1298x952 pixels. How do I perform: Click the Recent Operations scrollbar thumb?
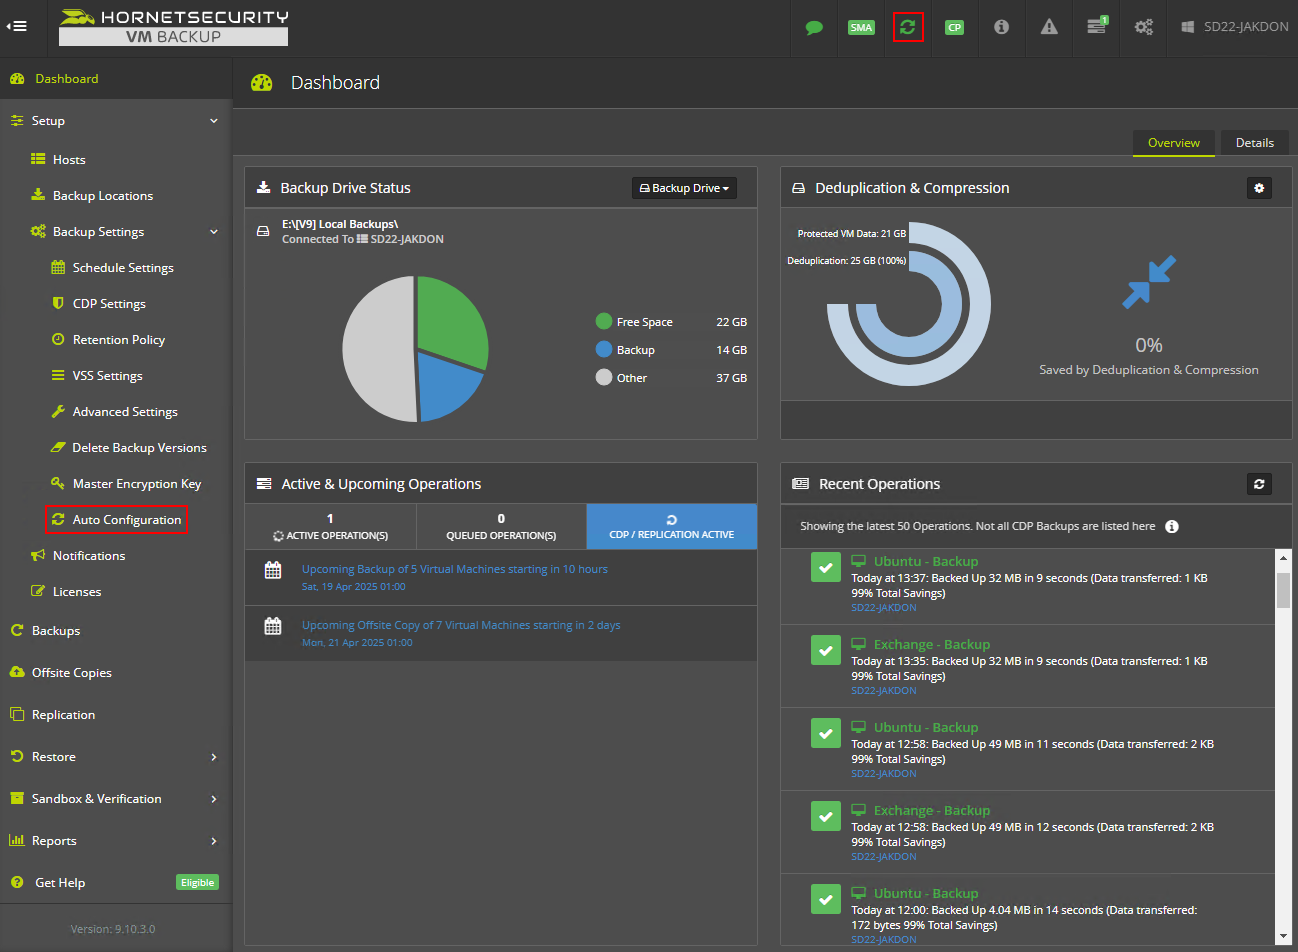(1283, 589)
